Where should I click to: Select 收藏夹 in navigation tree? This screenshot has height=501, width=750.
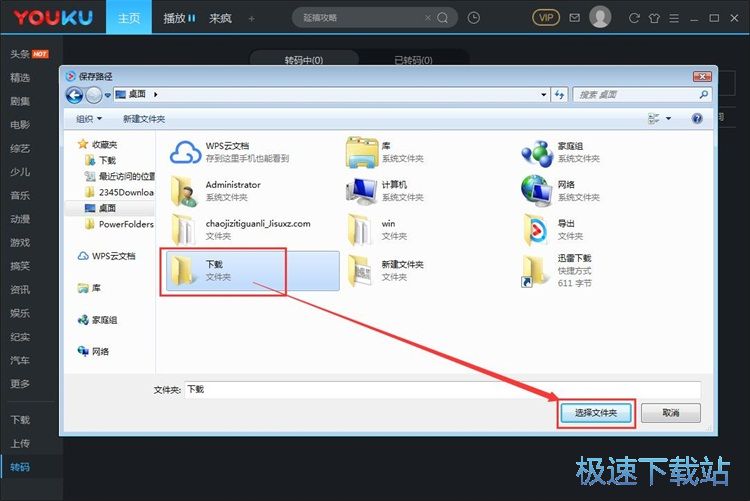(98, 145)
